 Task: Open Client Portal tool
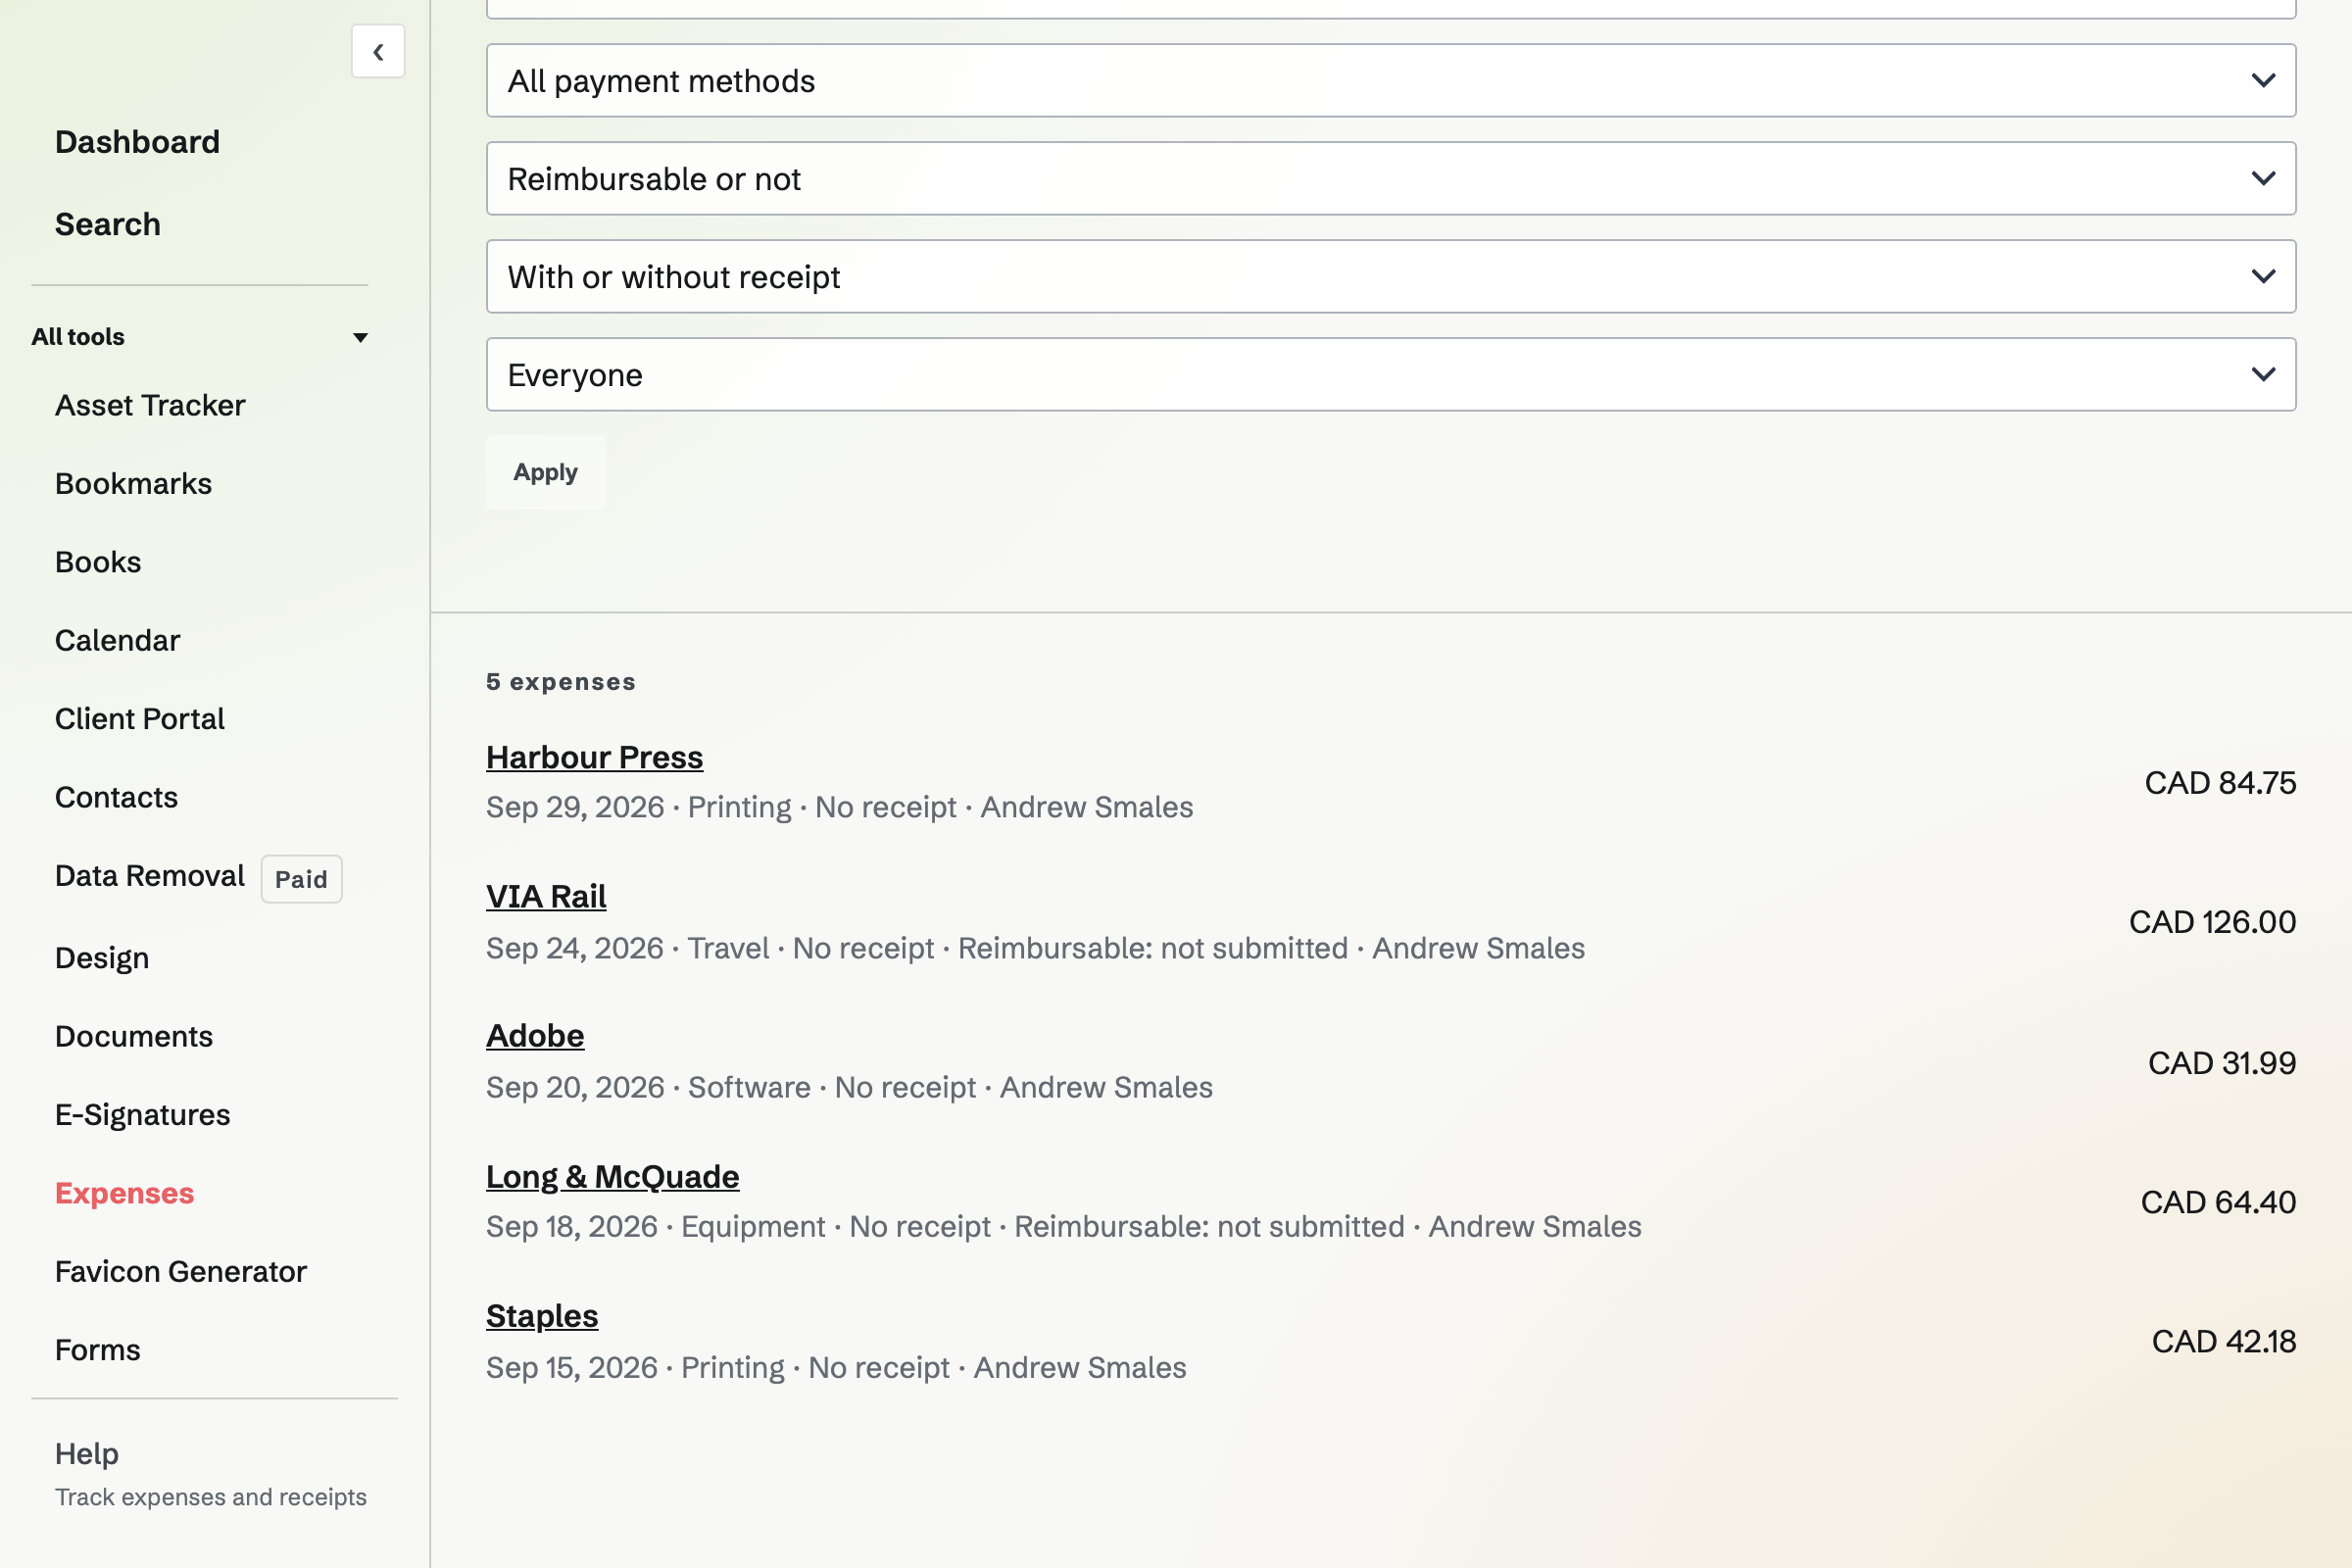click(x=139, y=718)
